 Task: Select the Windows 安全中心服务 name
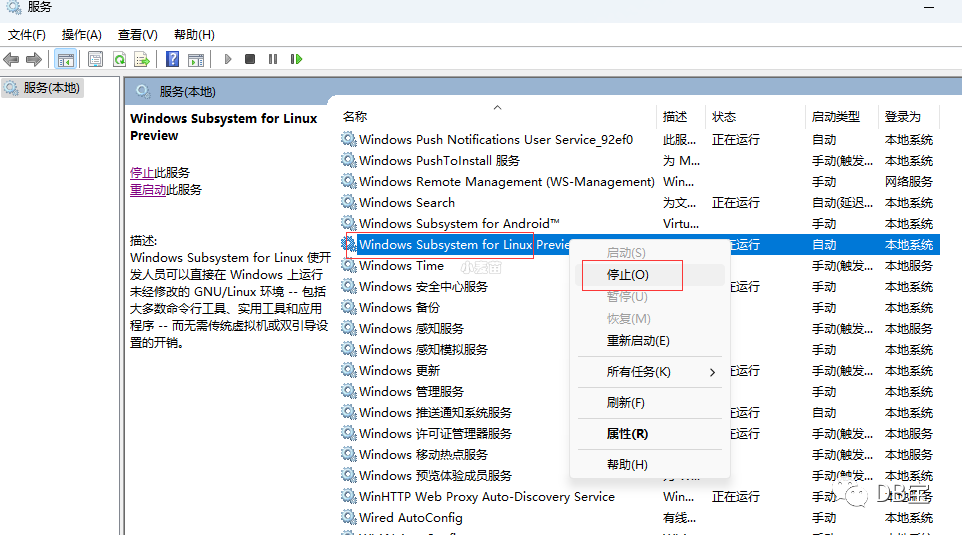coord(423,287)
